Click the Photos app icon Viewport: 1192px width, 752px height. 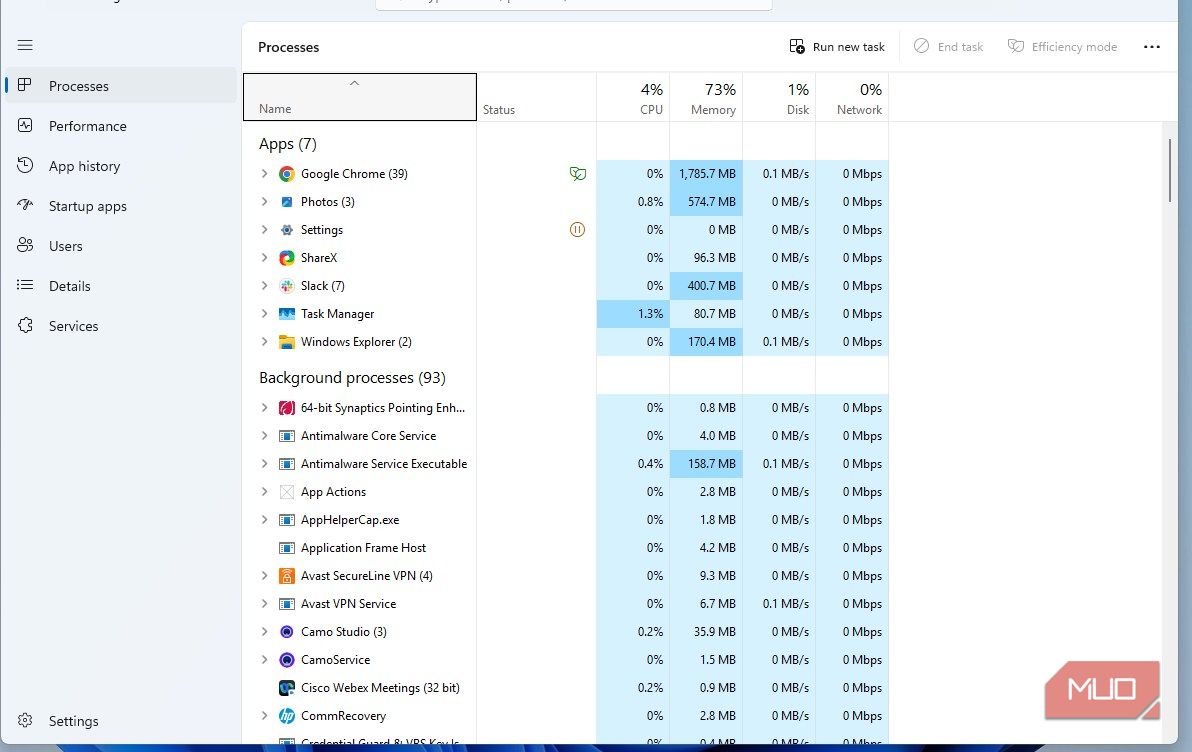coord(287,202)
